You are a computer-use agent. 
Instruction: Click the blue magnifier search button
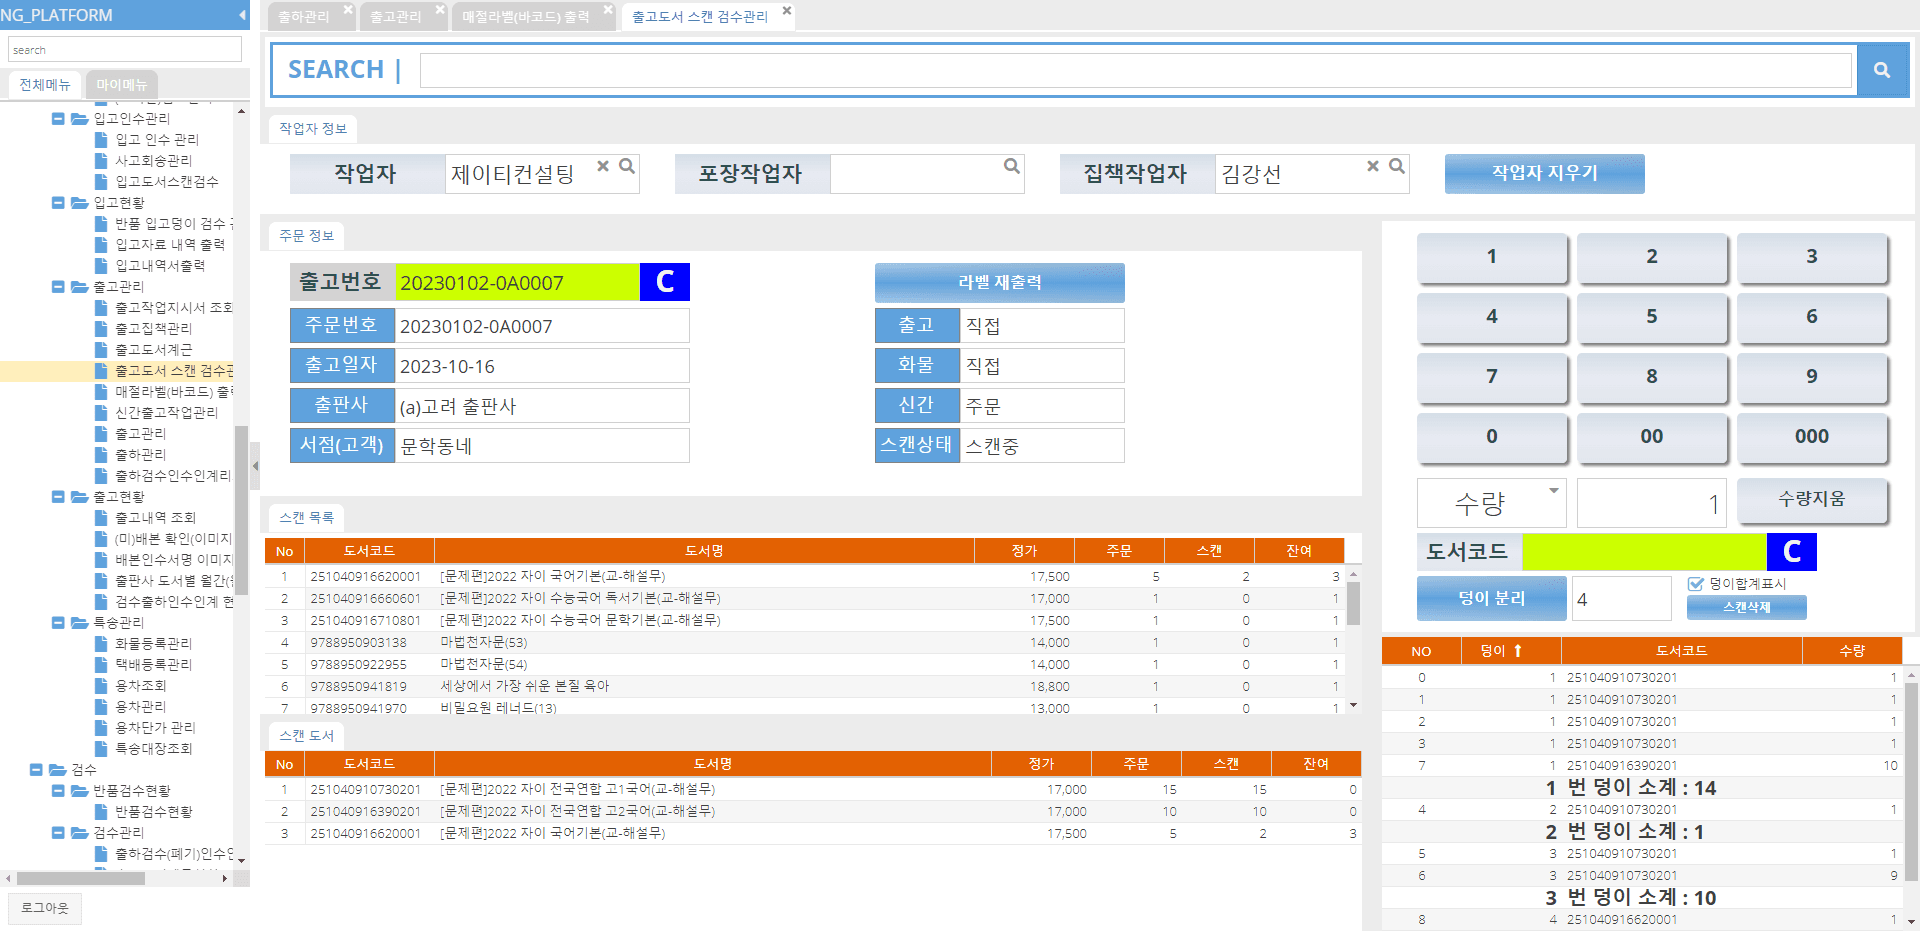tap(1882, 70)
